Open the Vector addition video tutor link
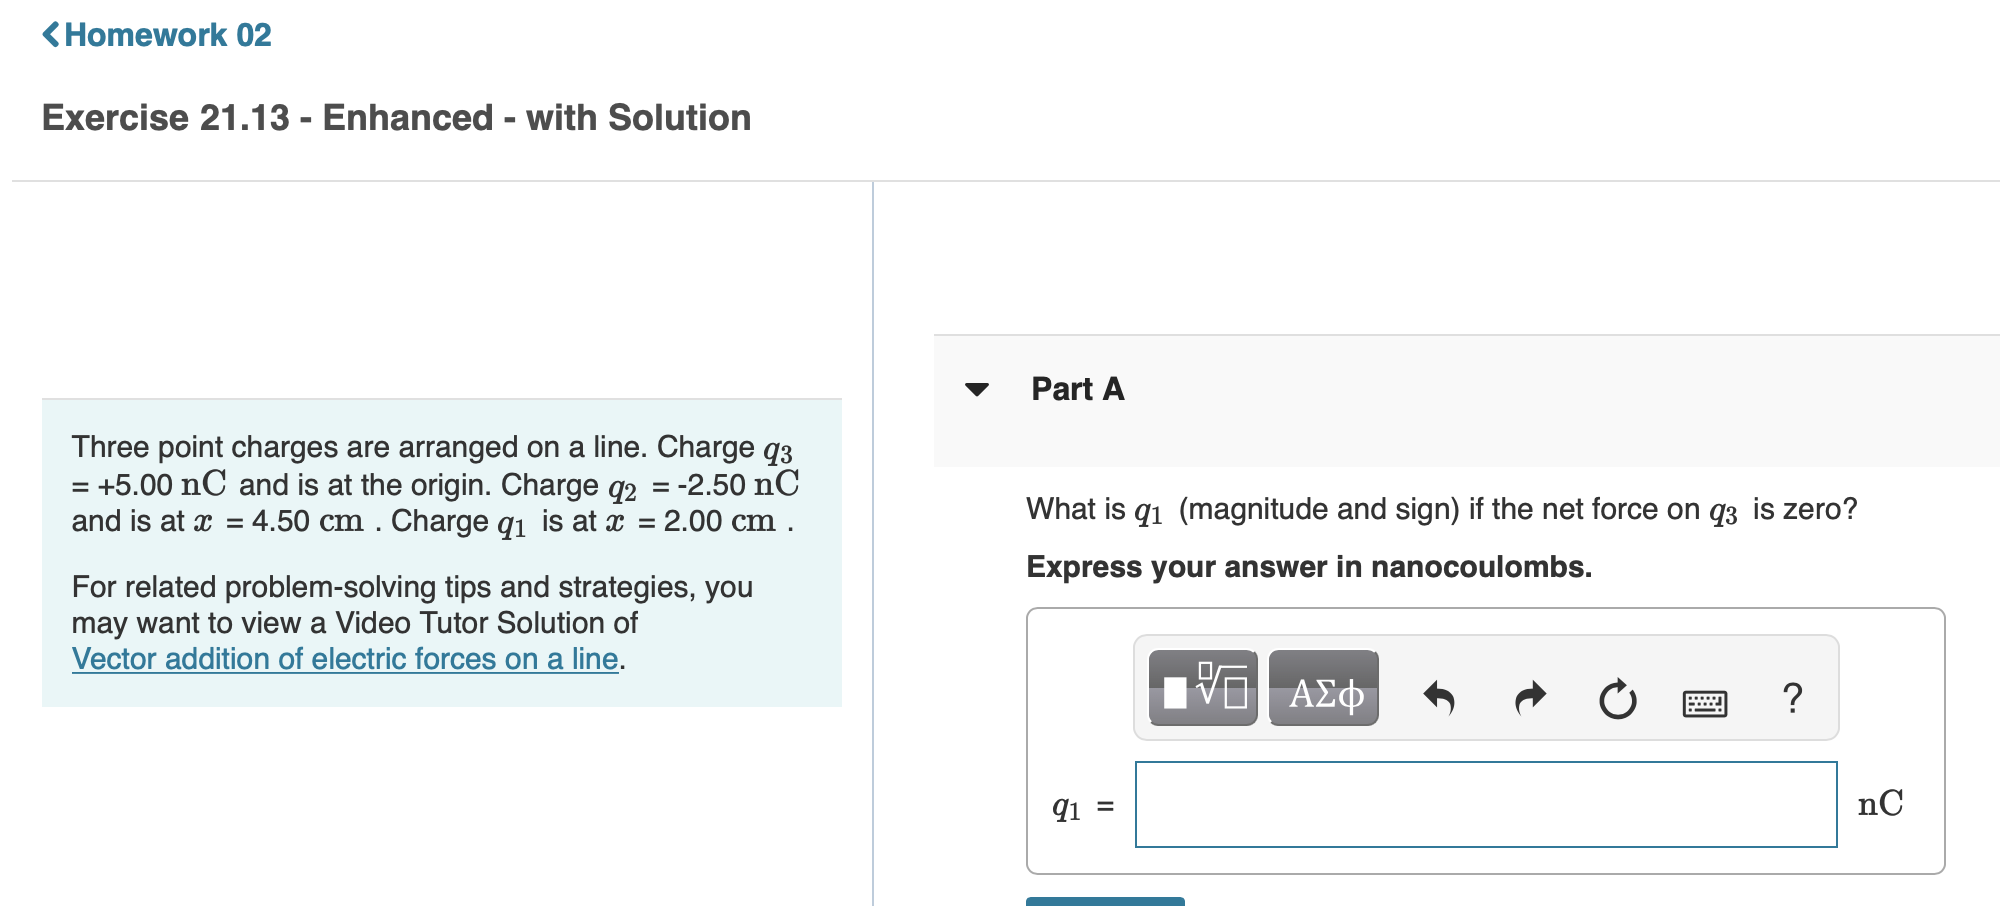This screenshot has width=2000, height=906. click(345, 658)
